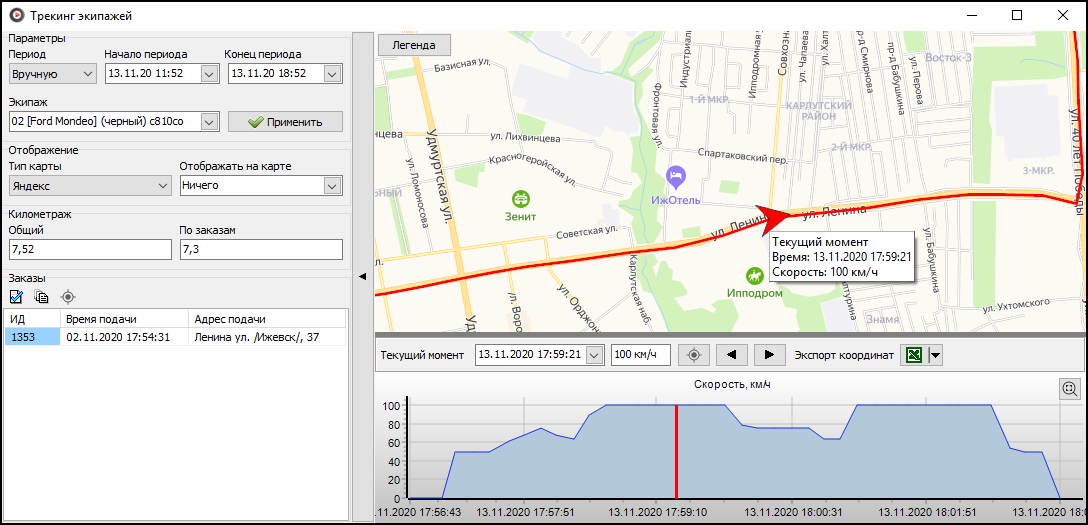The width and height of the screenshot is (1088, 525).
Task: Step to previous track point
Action: pyautogui.click(x=732, y=355)
